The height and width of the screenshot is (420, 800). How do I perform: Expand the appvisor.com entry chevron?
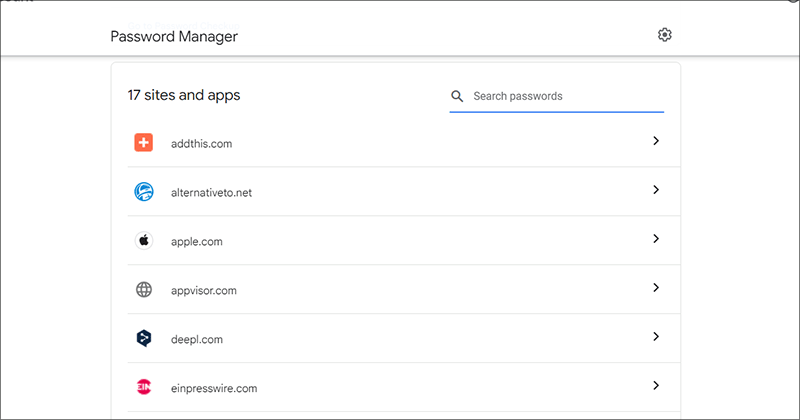click(656, 288)
